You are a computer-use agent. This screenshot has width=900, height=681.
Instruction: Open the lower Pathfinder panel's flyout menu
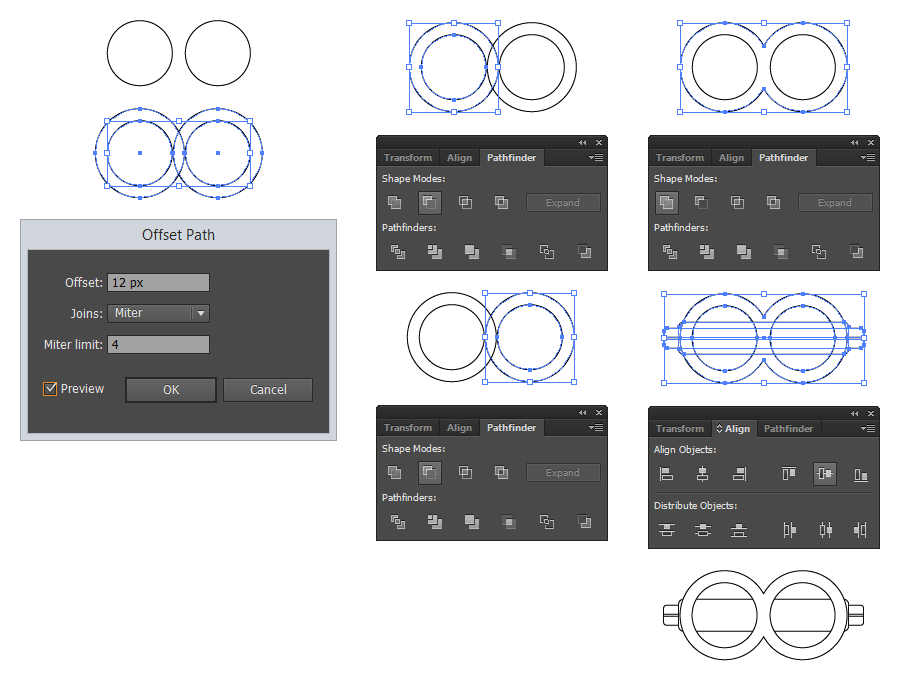pos(596,427)
